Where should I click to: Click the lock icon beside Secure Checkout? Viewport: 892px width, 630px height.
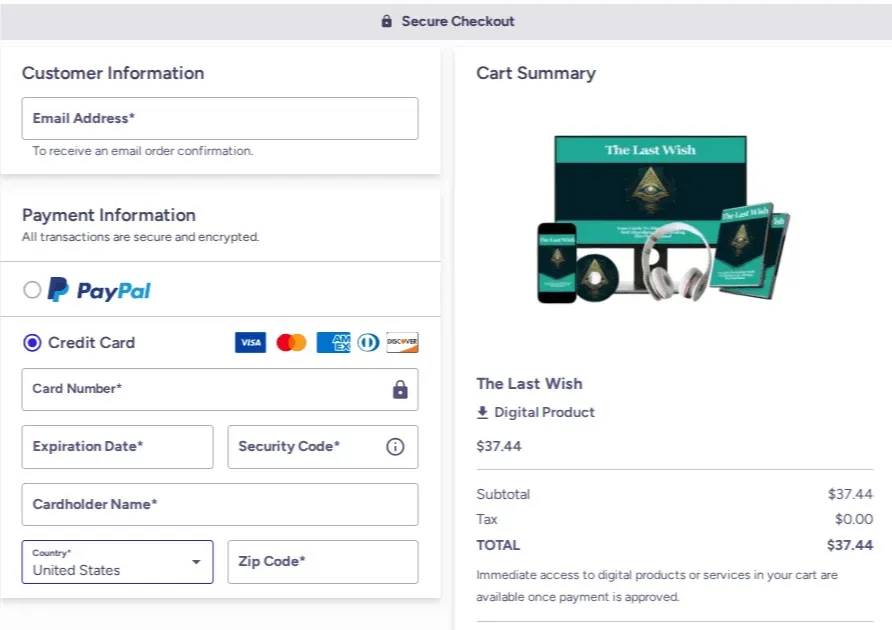(x=385, y=20)
